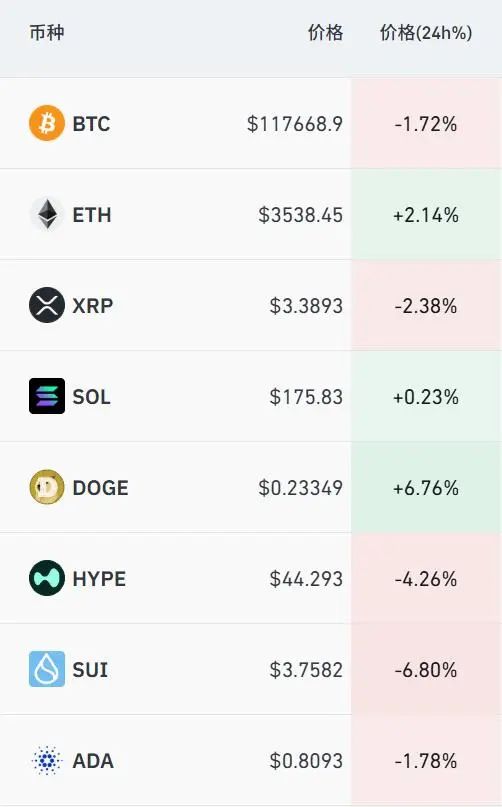Open the BTC coin name link
The width and height of the screenshot is (502, 807).
pos(91,124)
